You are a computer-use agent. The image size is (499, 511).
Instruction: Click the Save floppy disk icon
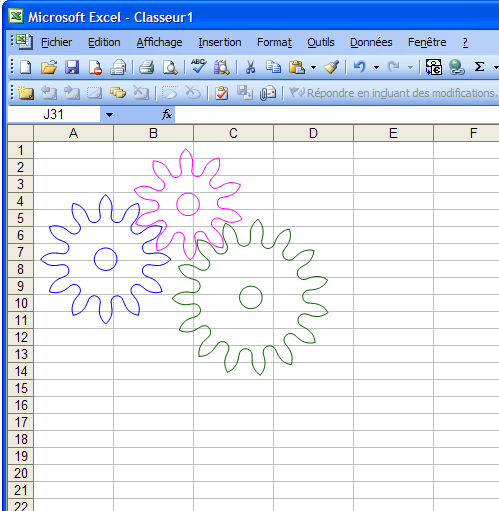click(x=72, y=67)
